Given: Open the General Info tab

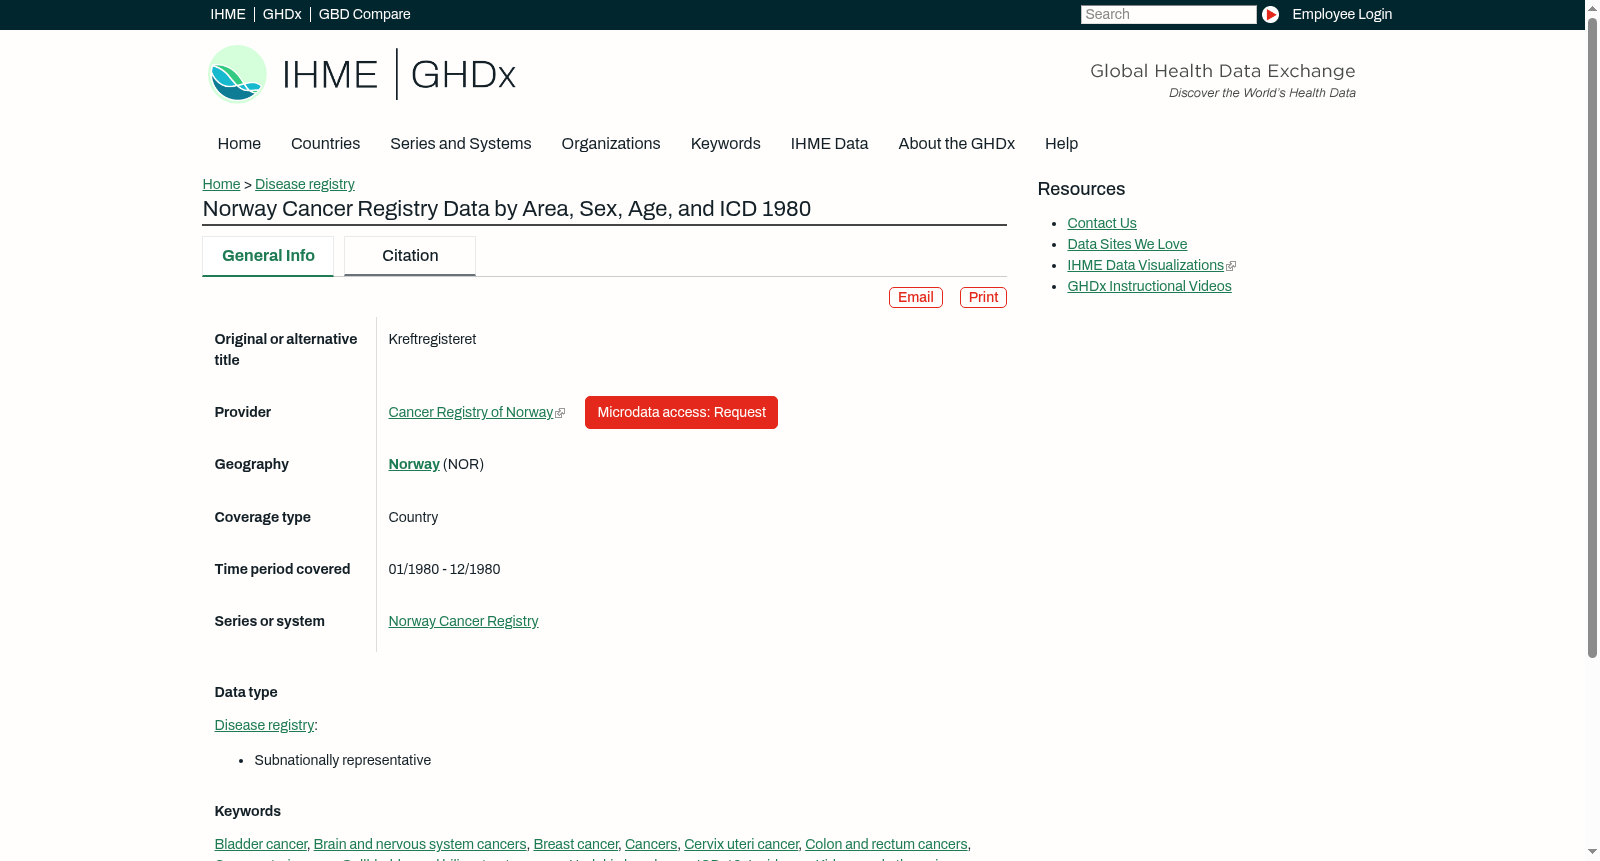Looking at the screenshot, I should (268, 256).
